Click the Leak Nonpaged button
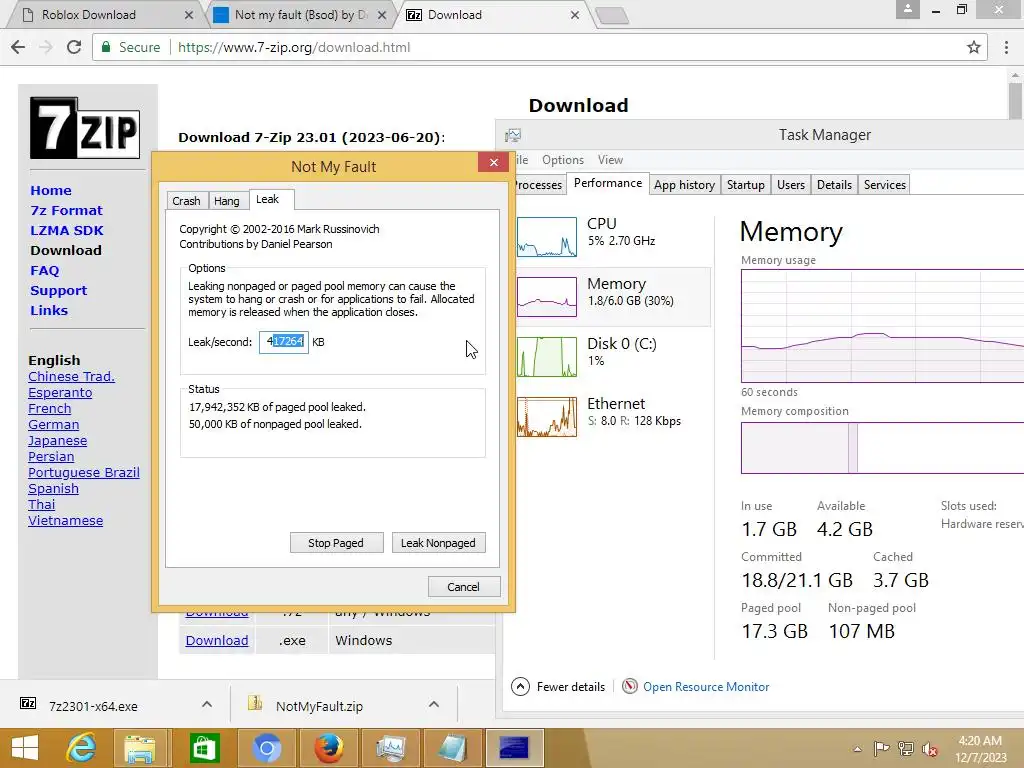 (x=438, y=543)
